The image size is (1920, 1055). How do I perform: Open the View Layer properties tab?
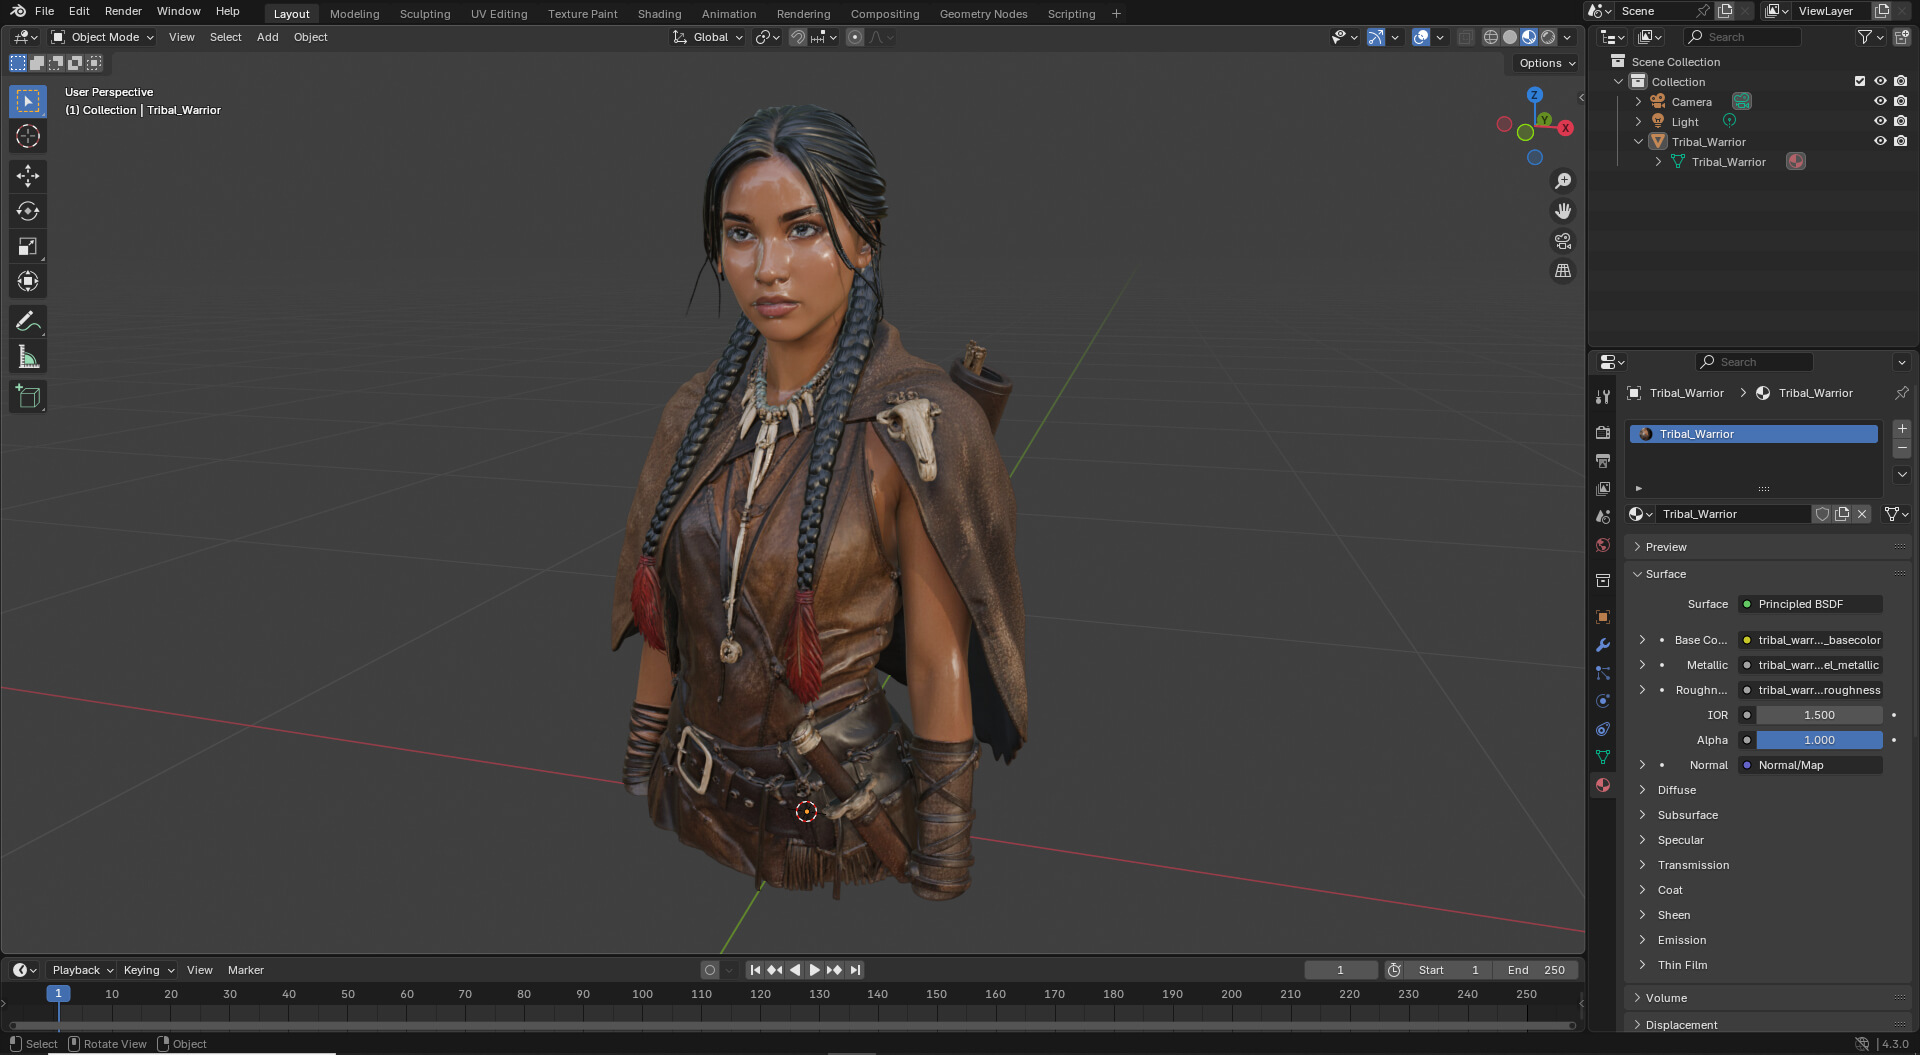point(1603,489)
